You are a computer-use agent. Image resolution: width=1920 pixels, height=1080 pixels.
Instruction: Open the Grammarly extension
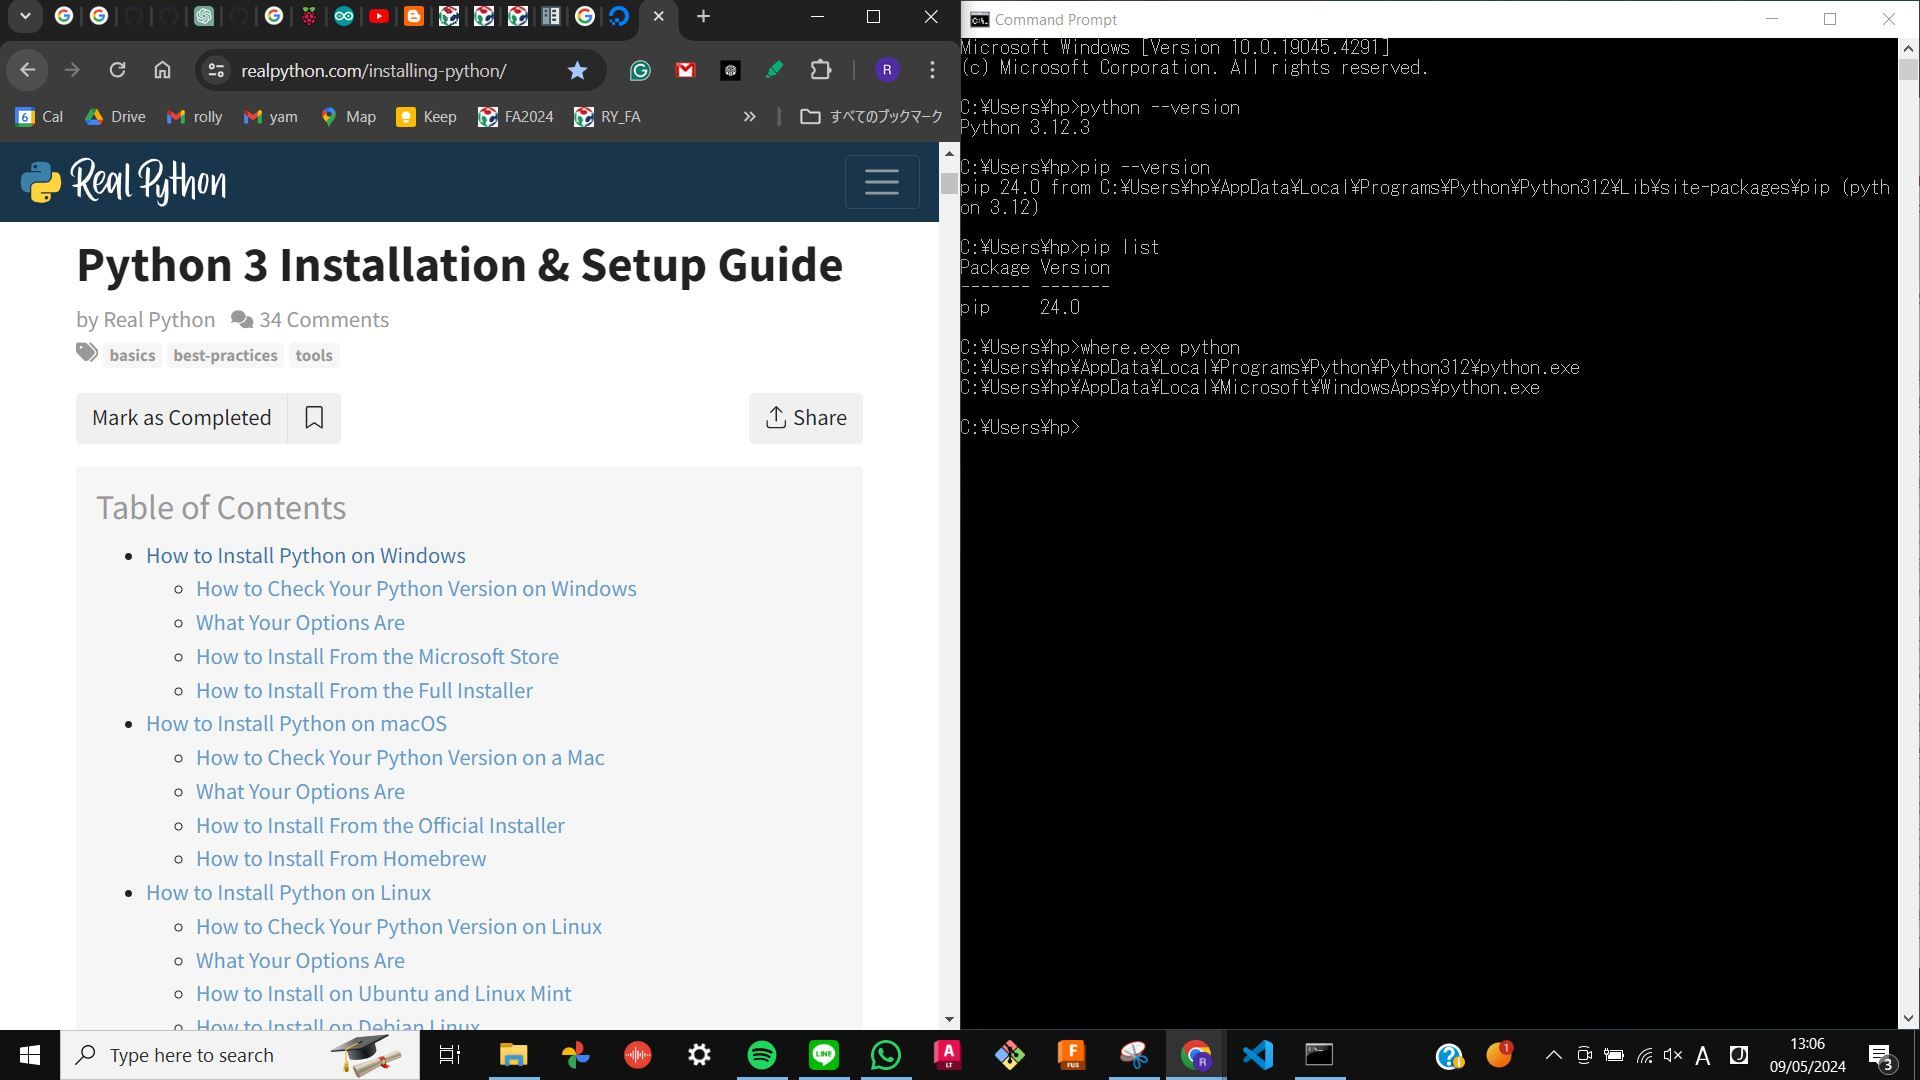(x=640, y=70)
